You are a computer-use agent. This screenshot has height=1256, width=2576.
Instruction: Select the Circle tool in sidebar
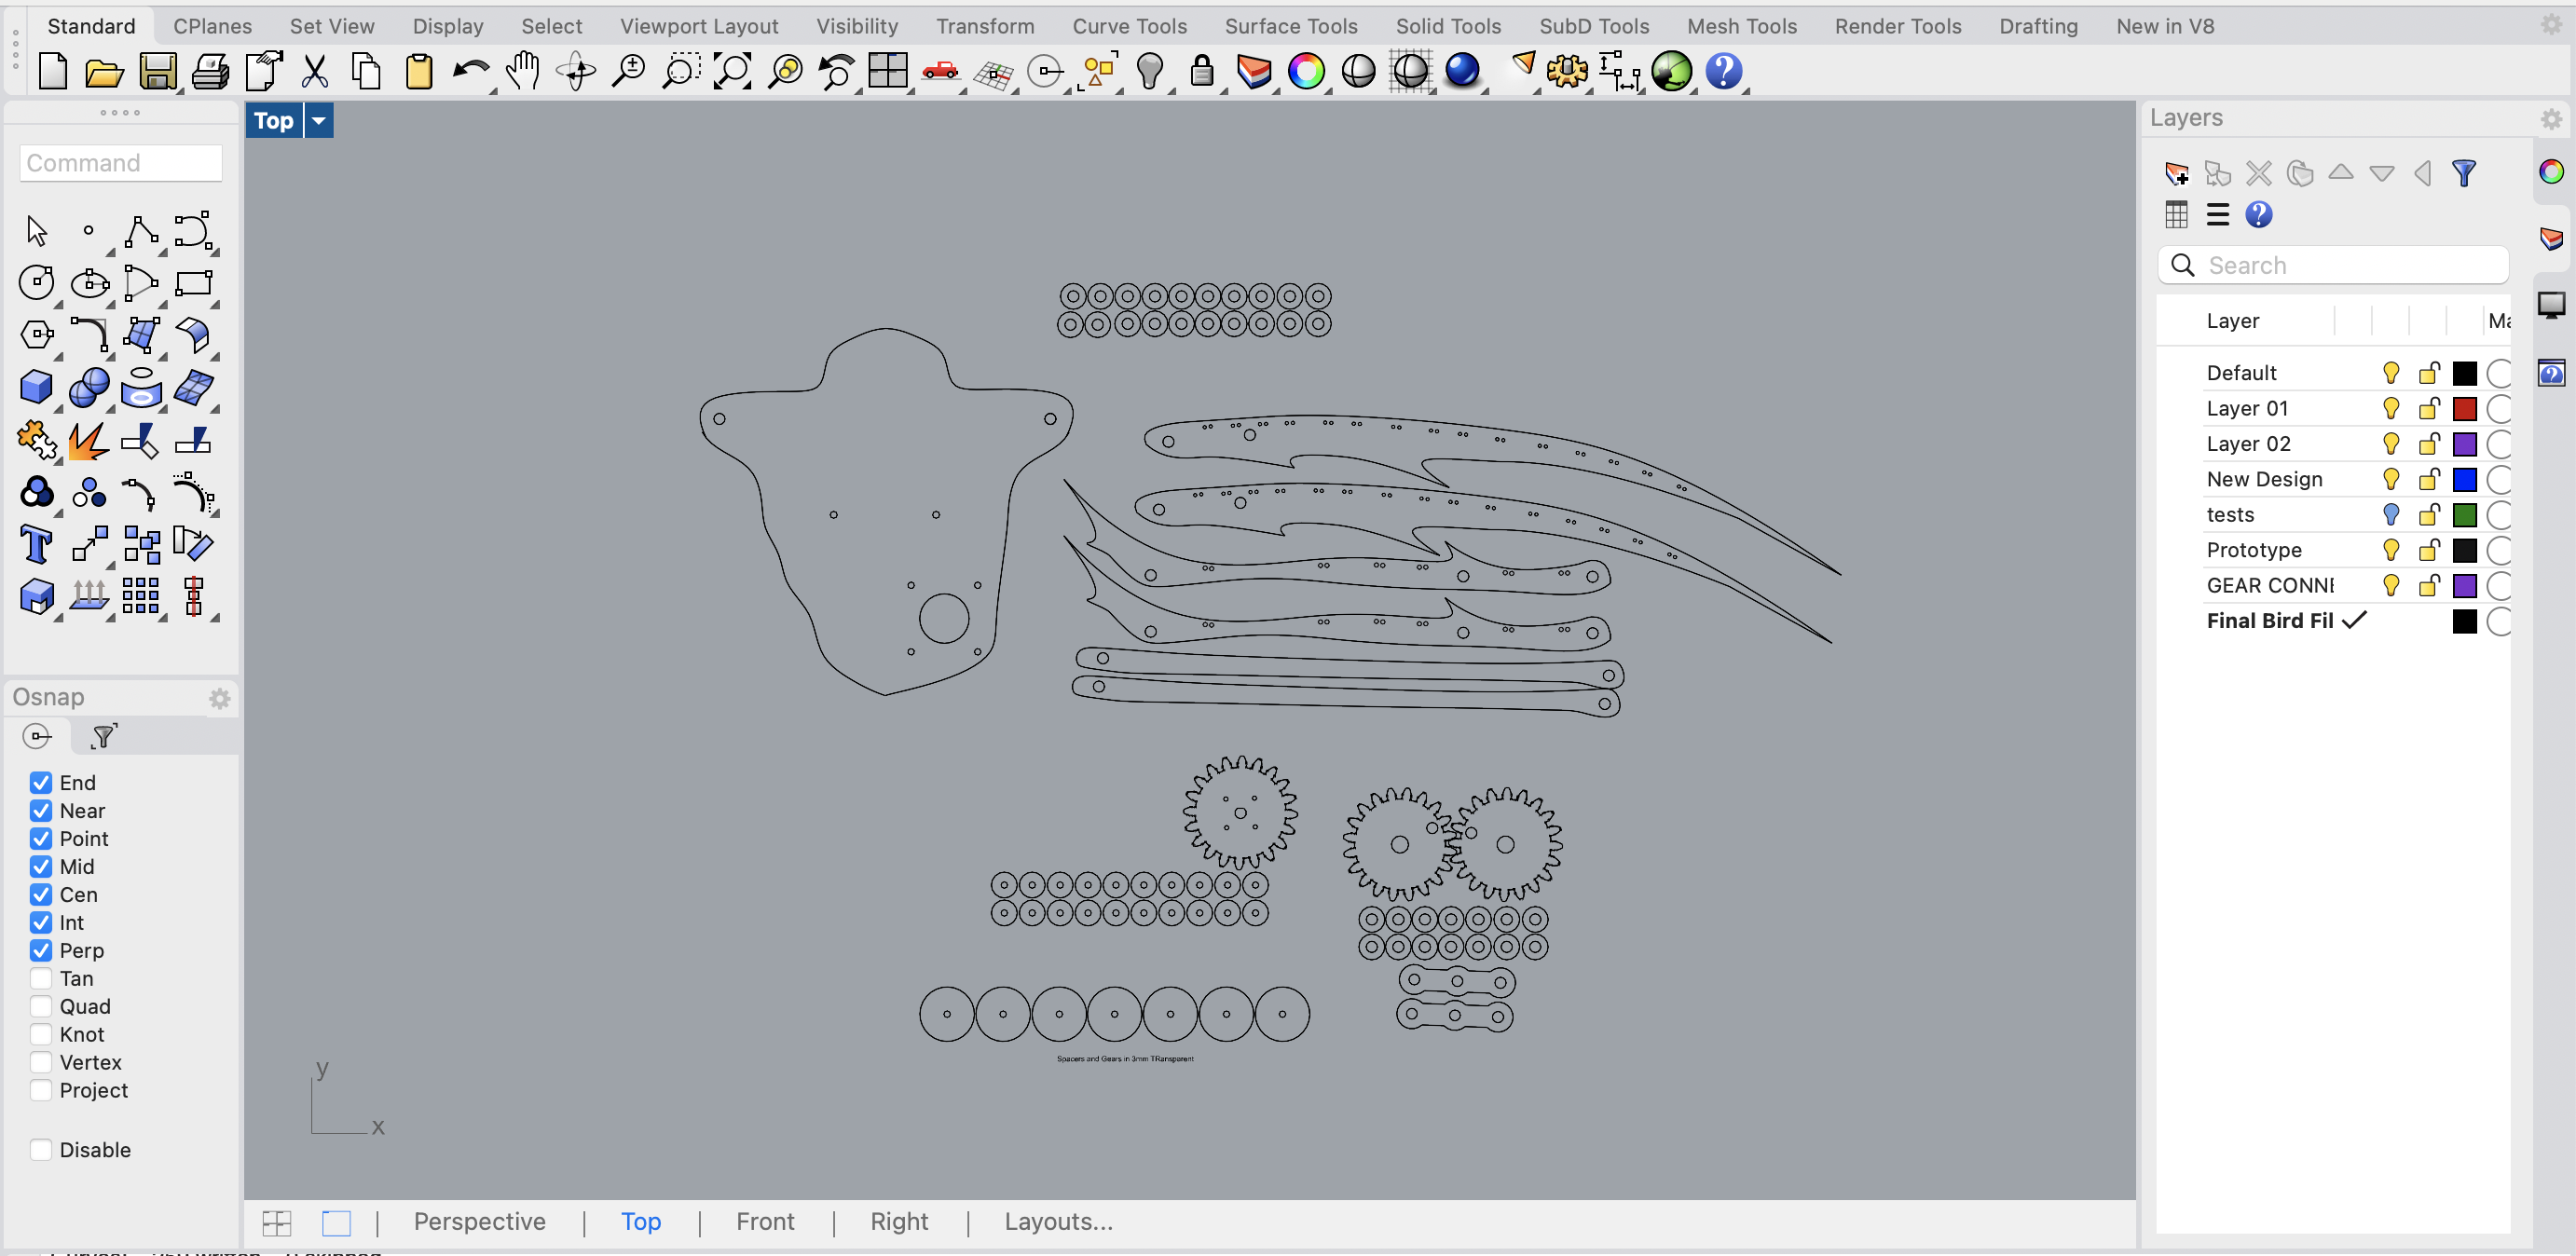click(37, 284)
